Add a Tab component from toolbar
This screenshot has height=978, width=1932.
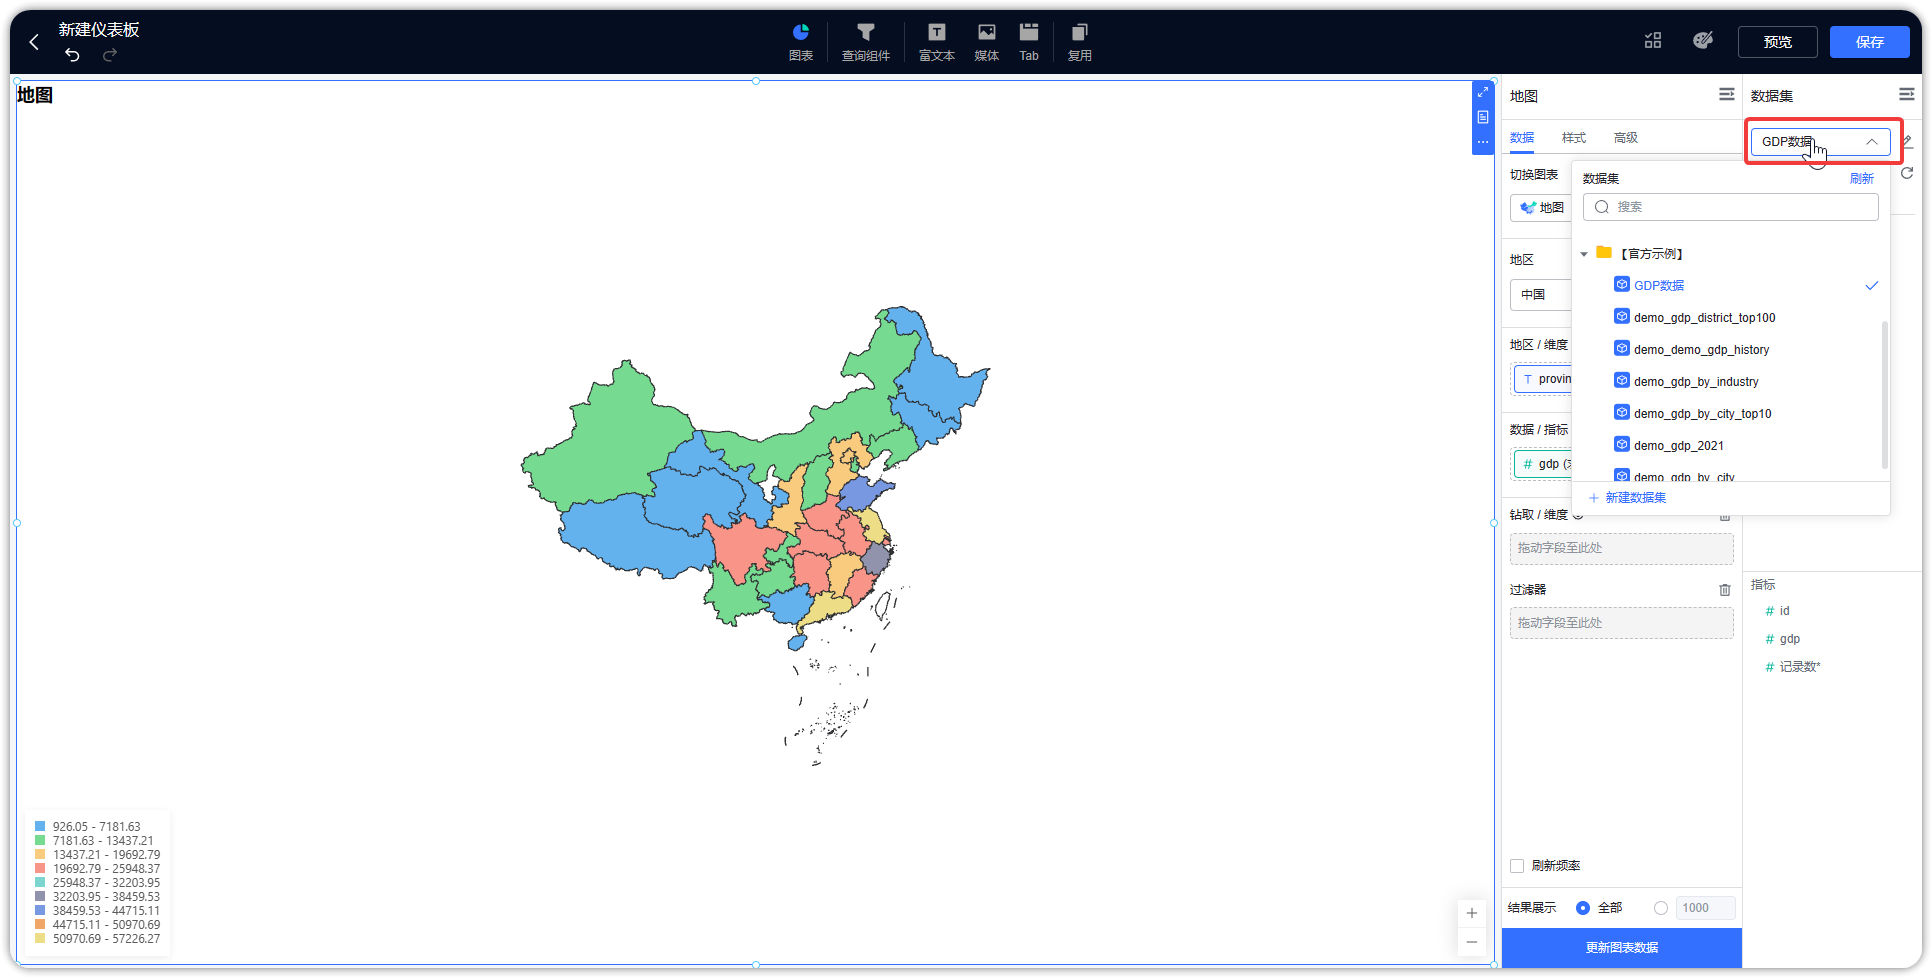[1029, 42]
